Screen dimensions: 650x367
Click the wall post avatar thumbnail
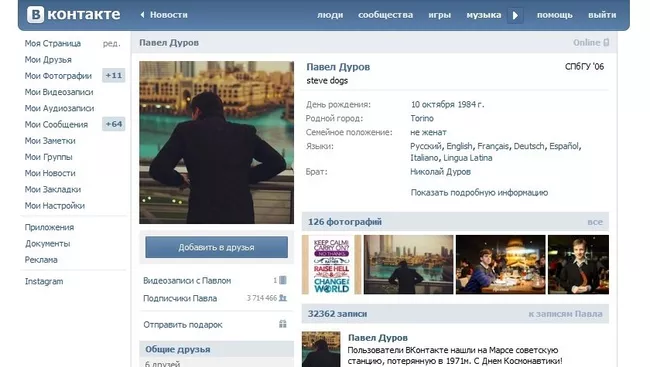tap(321, 349)
